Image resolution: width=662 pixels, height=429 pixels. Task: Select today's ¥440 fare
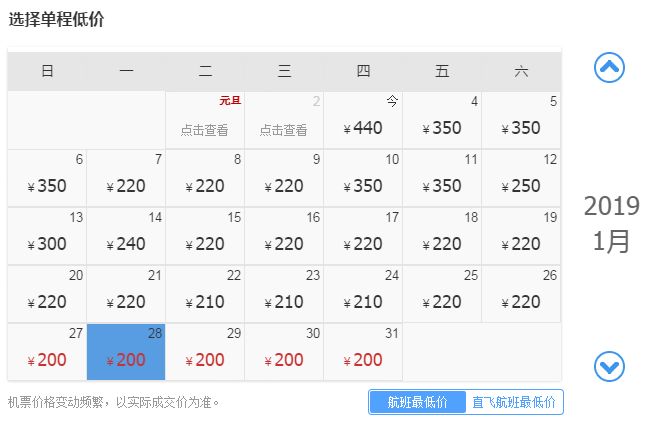coord(363,128)
